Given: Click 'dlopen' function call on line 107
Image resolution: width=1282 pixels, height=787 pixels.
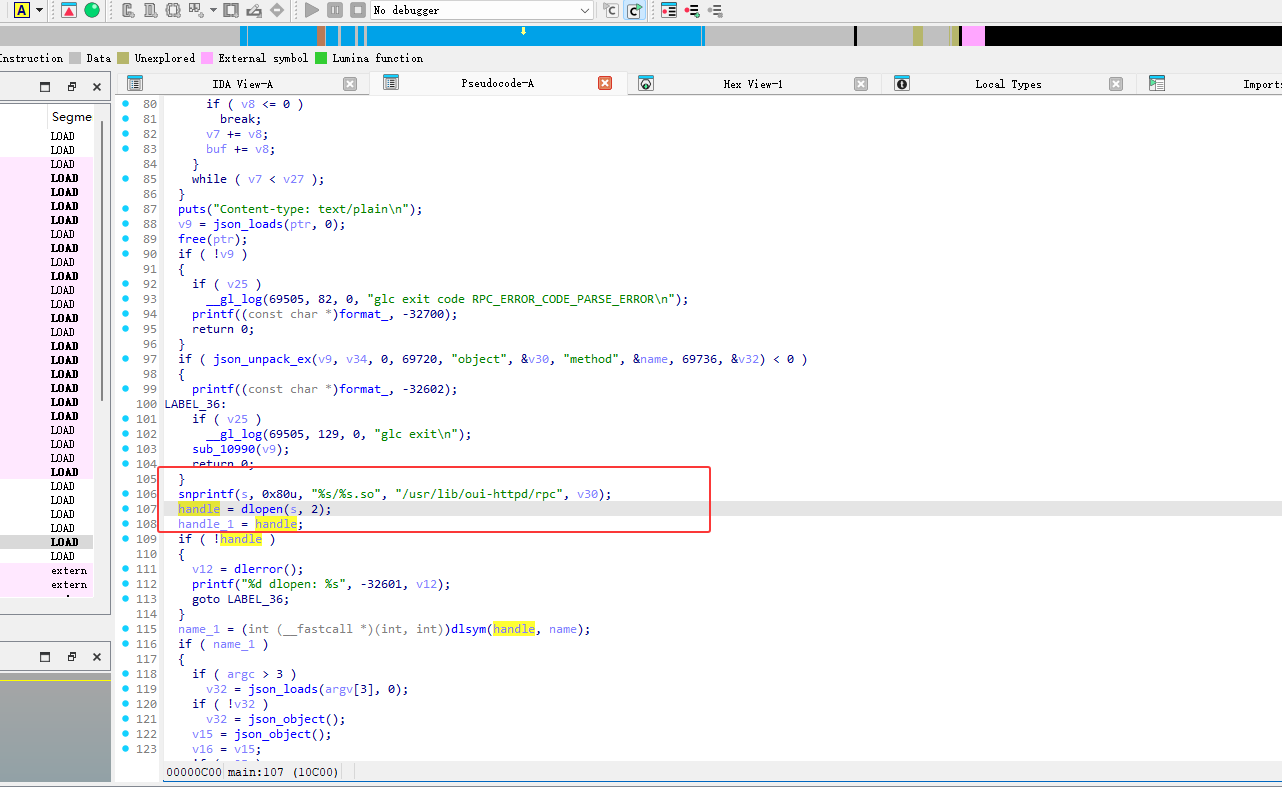Looking at the screenshot, I should coord(261,509).
